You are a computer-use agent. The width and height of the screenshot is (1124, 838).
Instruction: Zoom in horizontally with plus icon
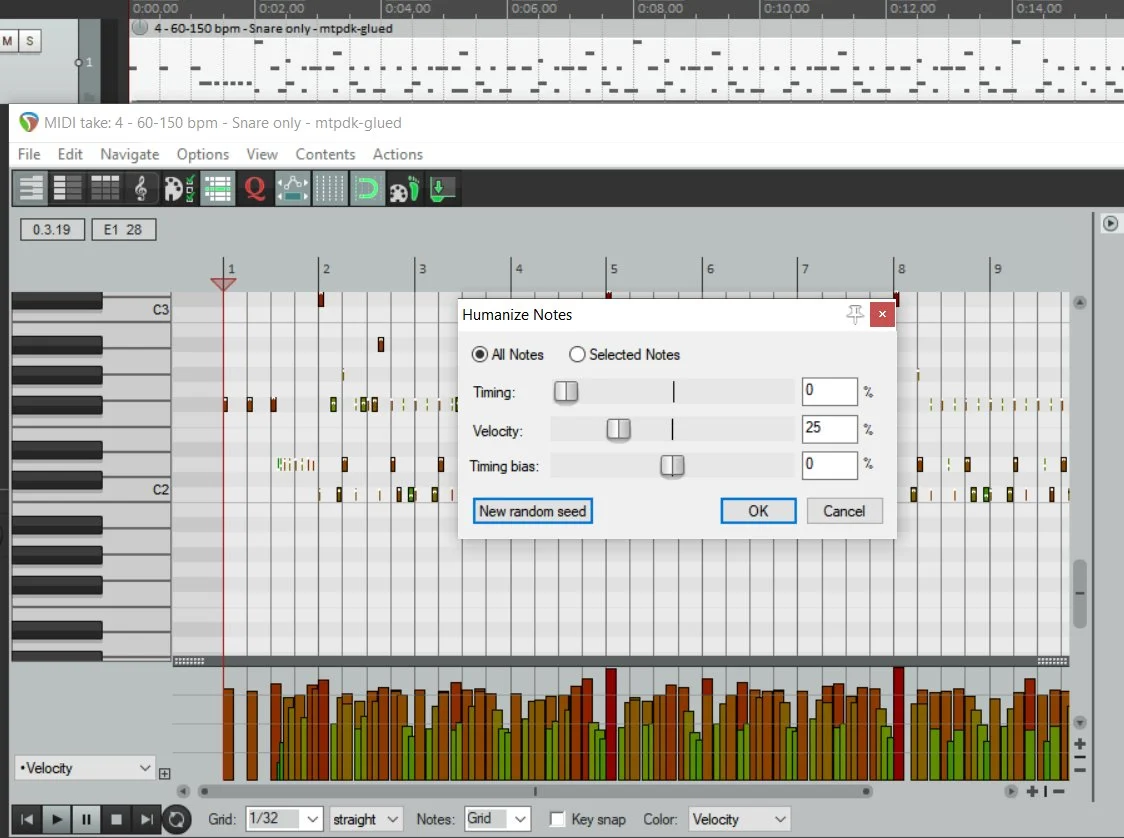tap(1032, 791)
